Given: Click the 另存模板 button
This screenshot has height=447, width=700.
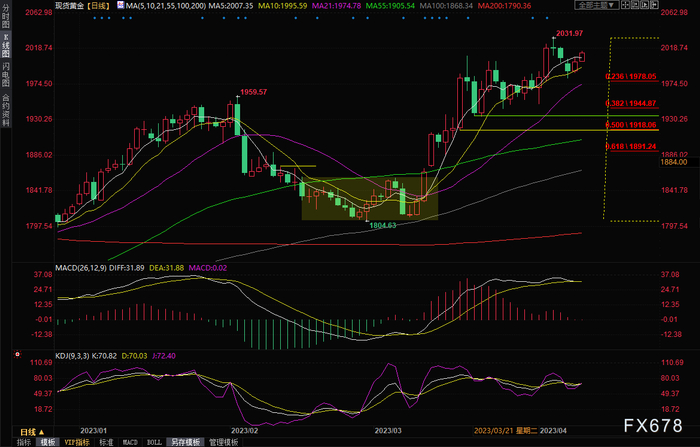Looking at the screenshot, I should [185, 442].
